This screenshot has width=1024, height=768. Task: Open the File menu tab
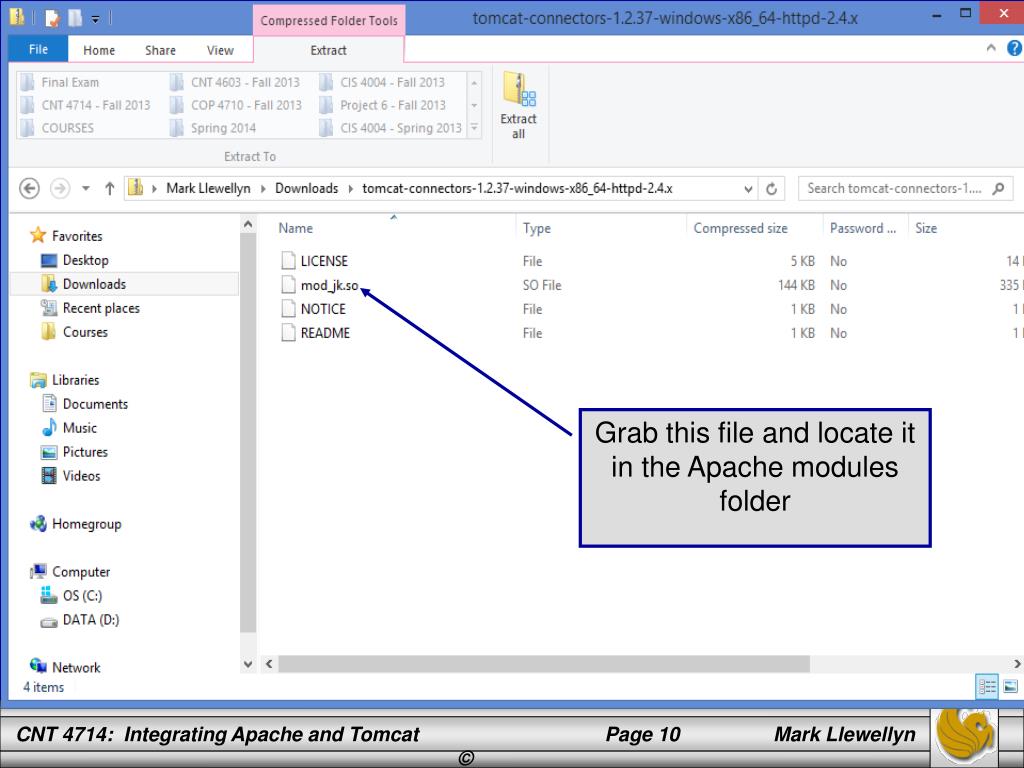tap(38, 49)
